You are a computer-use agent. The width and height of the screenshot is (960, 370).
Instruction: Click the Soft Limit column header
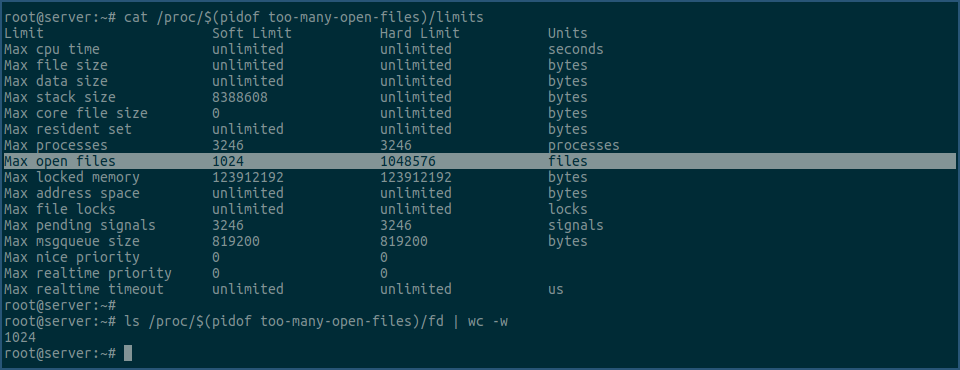pyautogui.click(x=252, y=33)
